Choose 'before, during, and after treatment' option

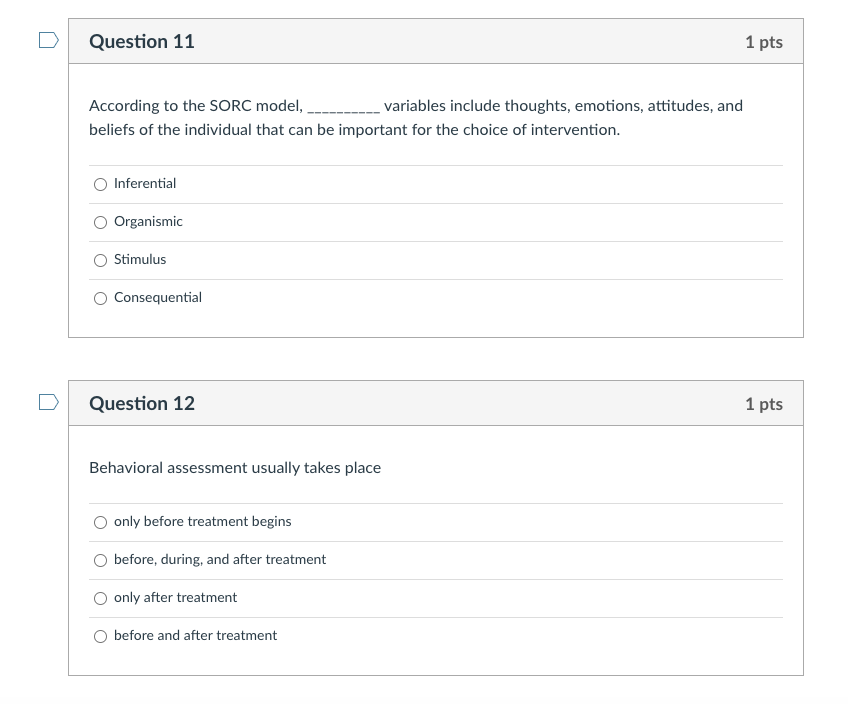point(100,560)
